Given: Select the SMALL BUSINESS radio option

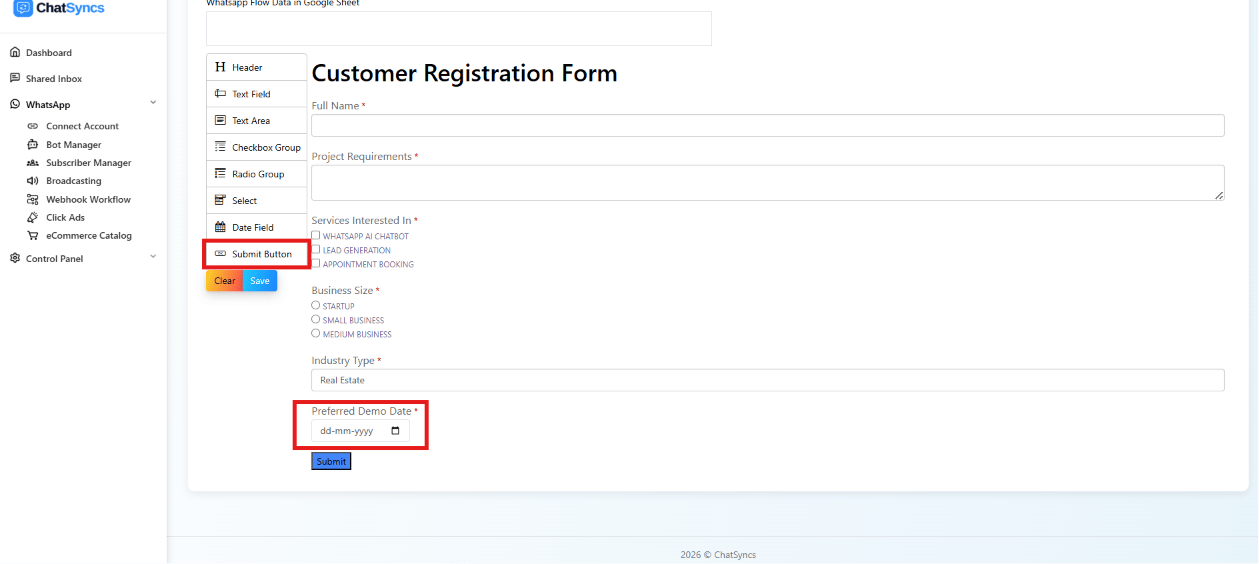Looking at the screenshot, I should pos(316,319).
